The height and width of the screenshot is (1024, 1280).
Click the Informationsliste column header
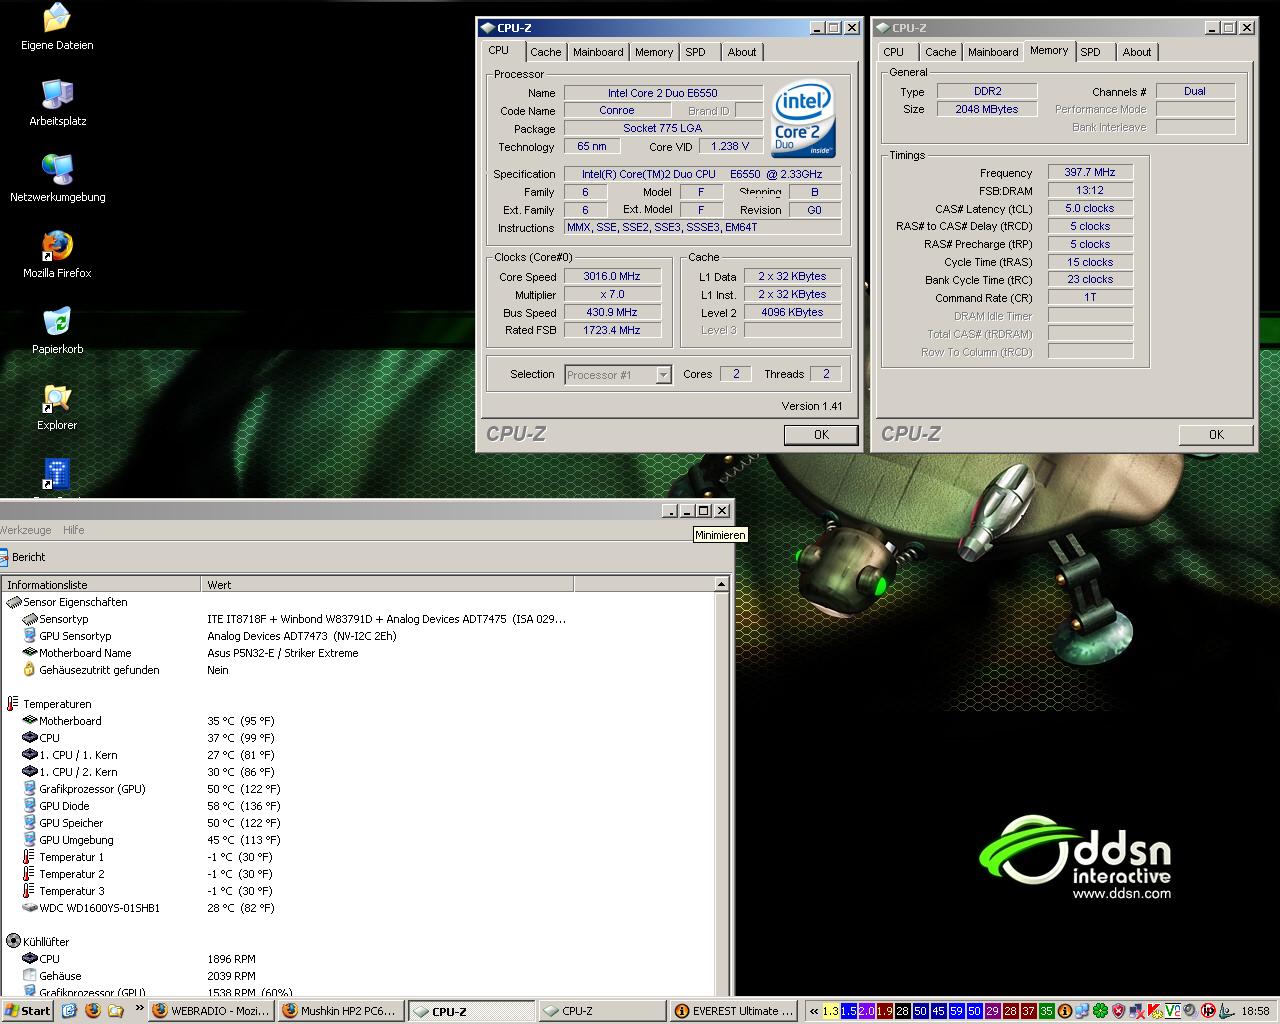pos(100,585)
